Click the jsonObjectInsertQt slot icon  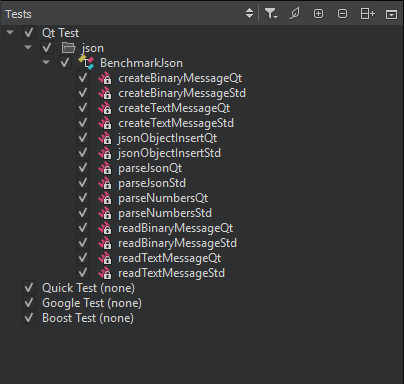pos(105,138)
